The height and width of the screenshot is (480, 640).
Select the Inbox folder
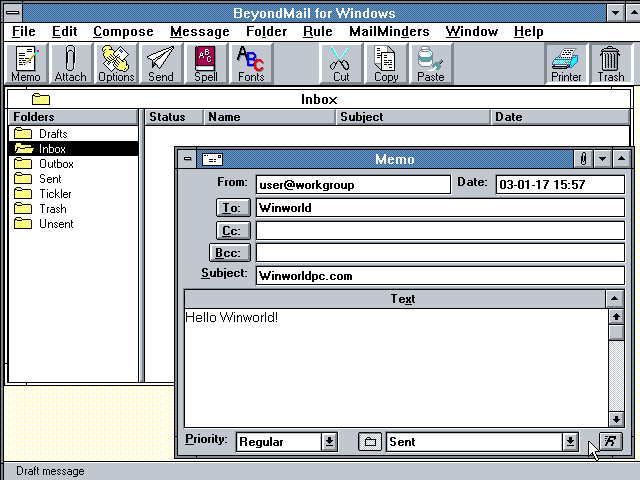(x=73, y=149)
